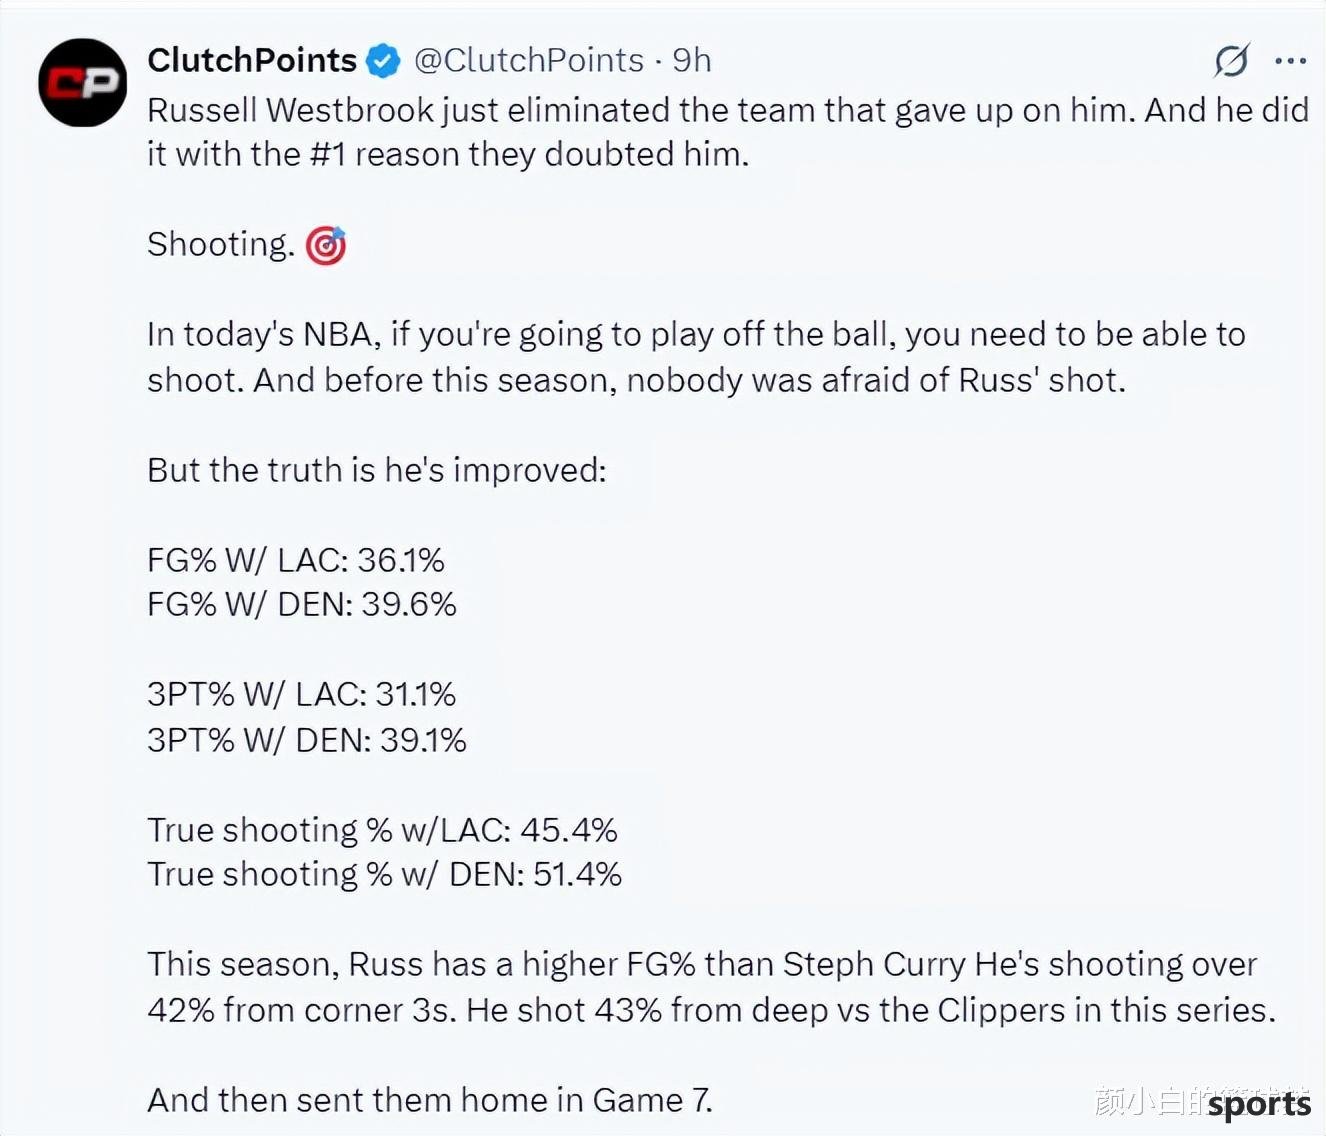This screenshot has width=1326, height=1136.
Task: Visit the @ClutchPoints handle link
Action: (529, 61)
